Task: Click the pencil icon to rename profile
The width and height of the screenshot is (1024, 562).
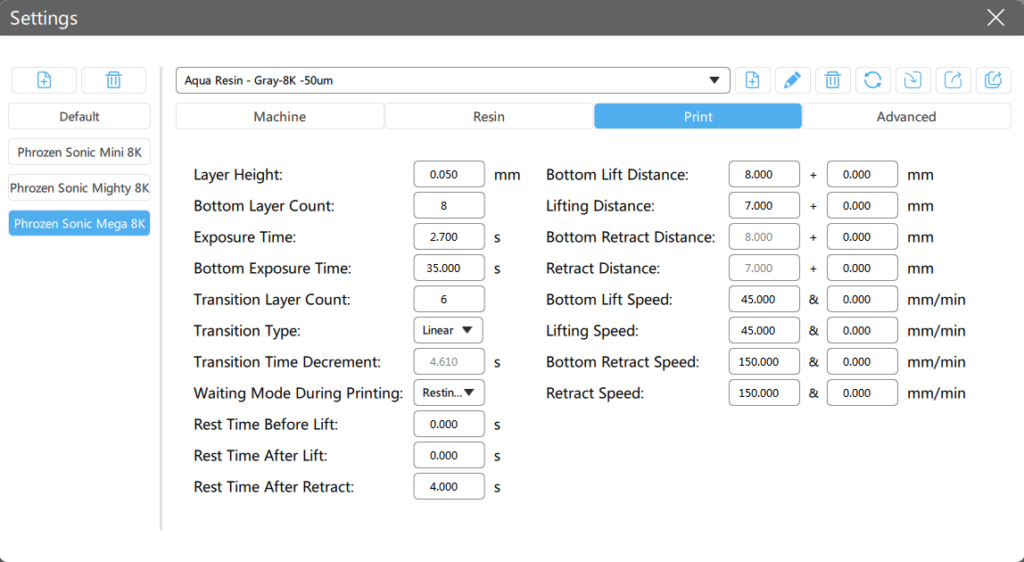Action: pos(792,81)
